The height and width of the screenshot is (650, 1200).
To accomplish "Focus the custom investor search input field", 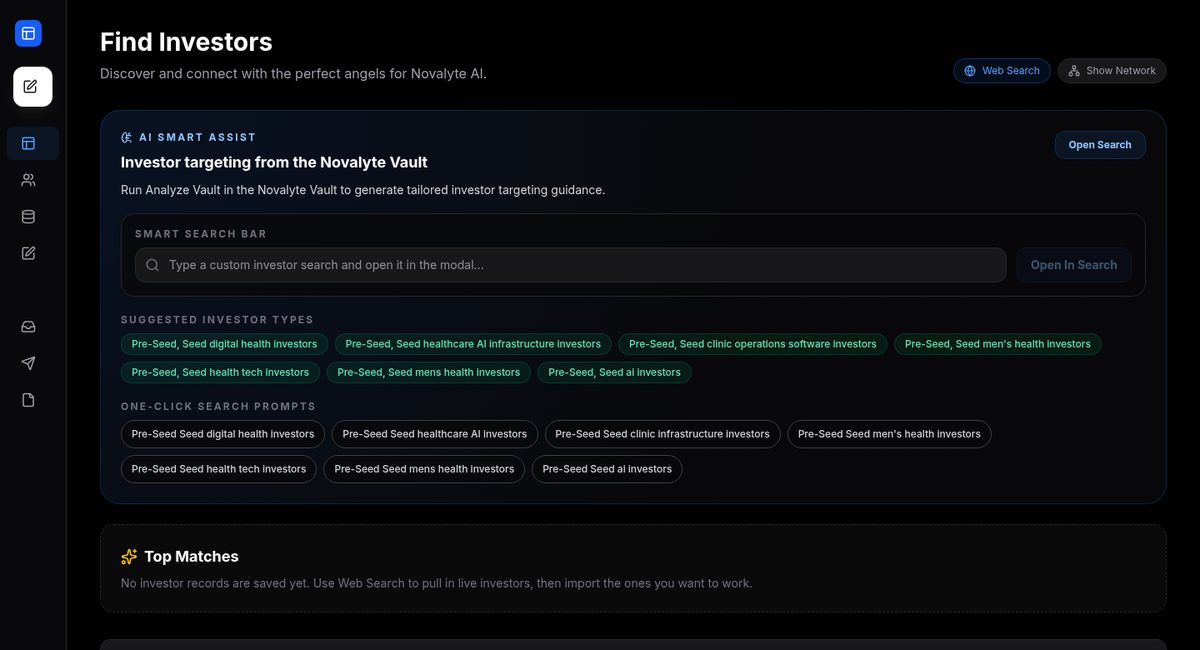I will pyautogui.click(x=571, y=265).
